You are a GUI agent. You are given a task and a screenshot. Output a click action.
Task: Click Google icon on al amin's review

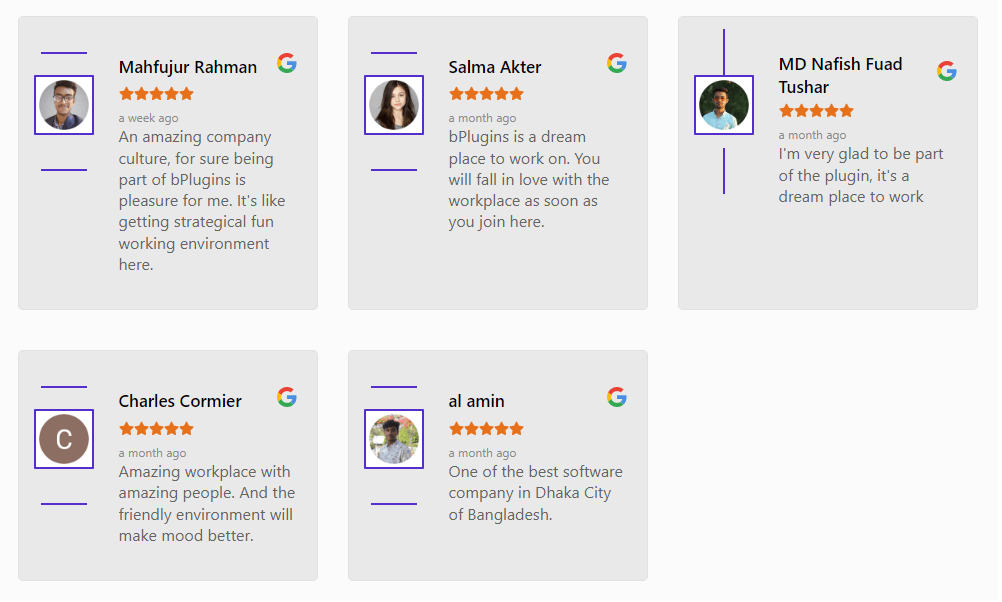[617, 397]
